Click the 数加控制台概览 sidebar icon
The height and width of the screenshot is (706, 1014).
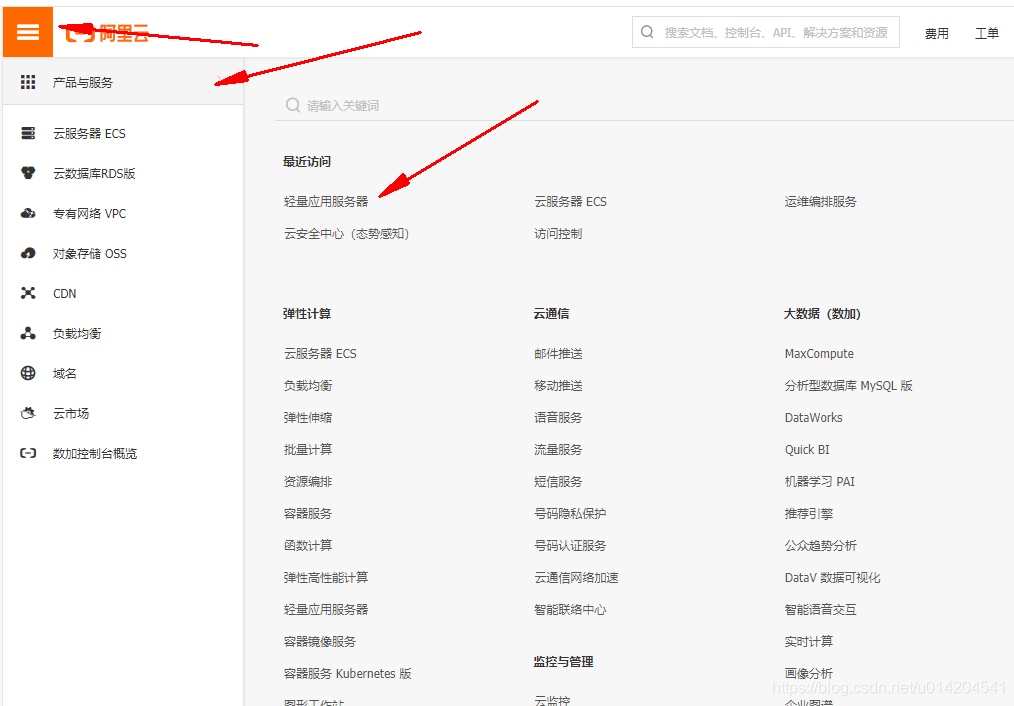[x=28, y=453]
